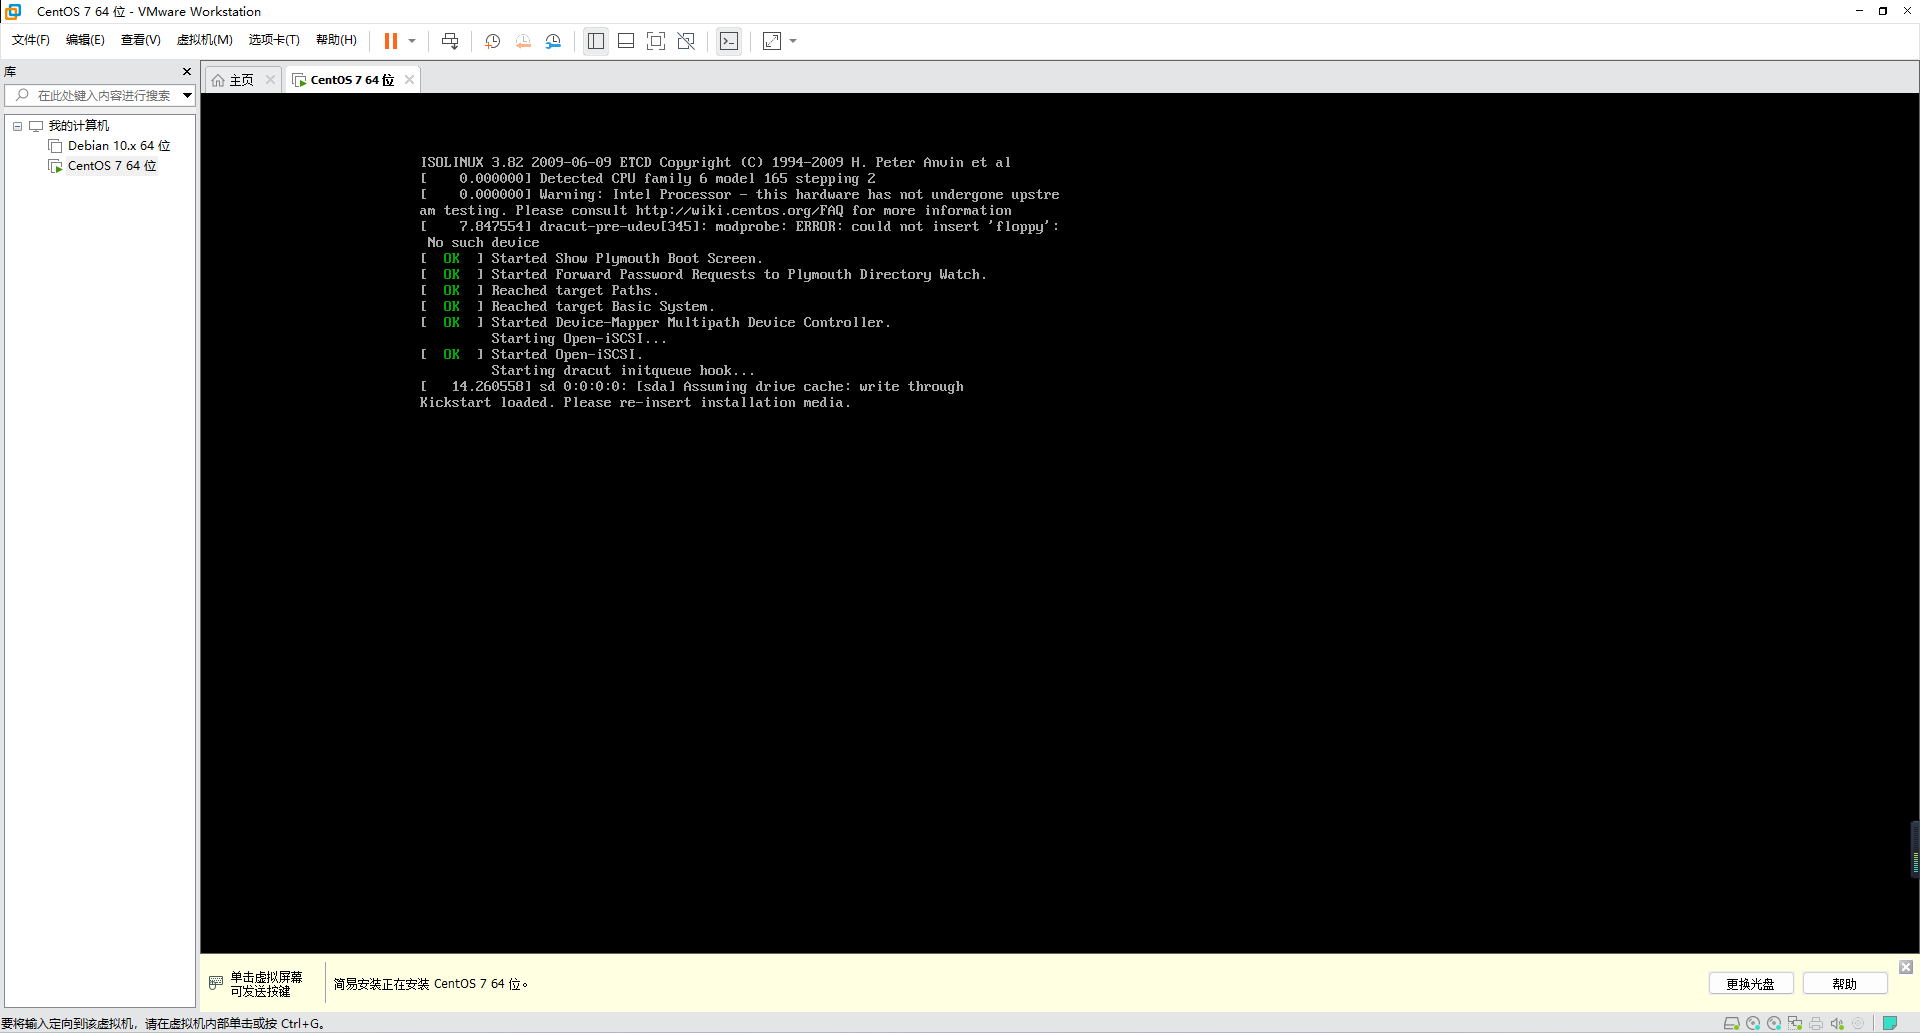Image resolution: width=1920 pixels, height=1033 pixels.
Task: Close the library panel
Action: click(x=186, y=71)
